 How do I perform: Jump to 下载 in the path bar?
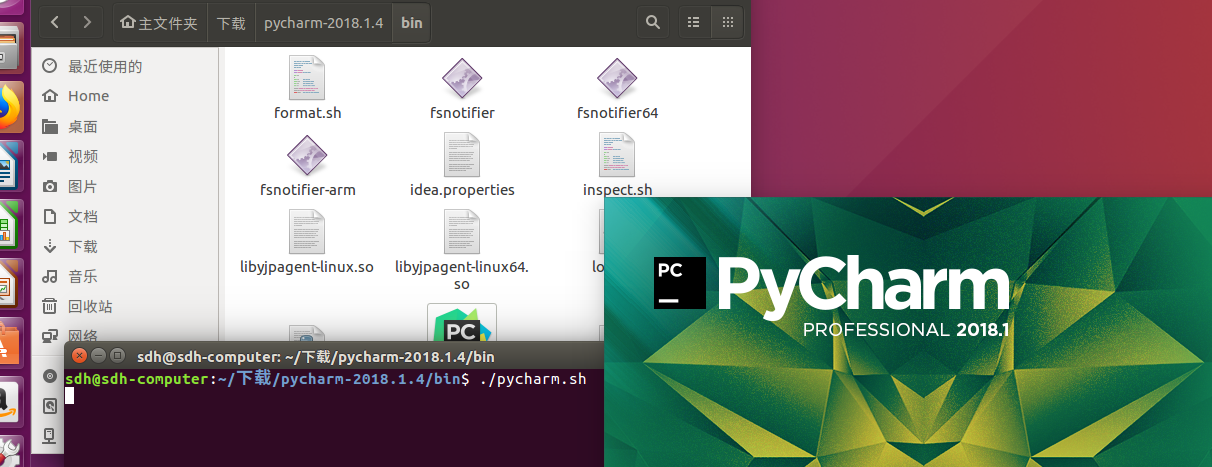click(x=232, y=22)
